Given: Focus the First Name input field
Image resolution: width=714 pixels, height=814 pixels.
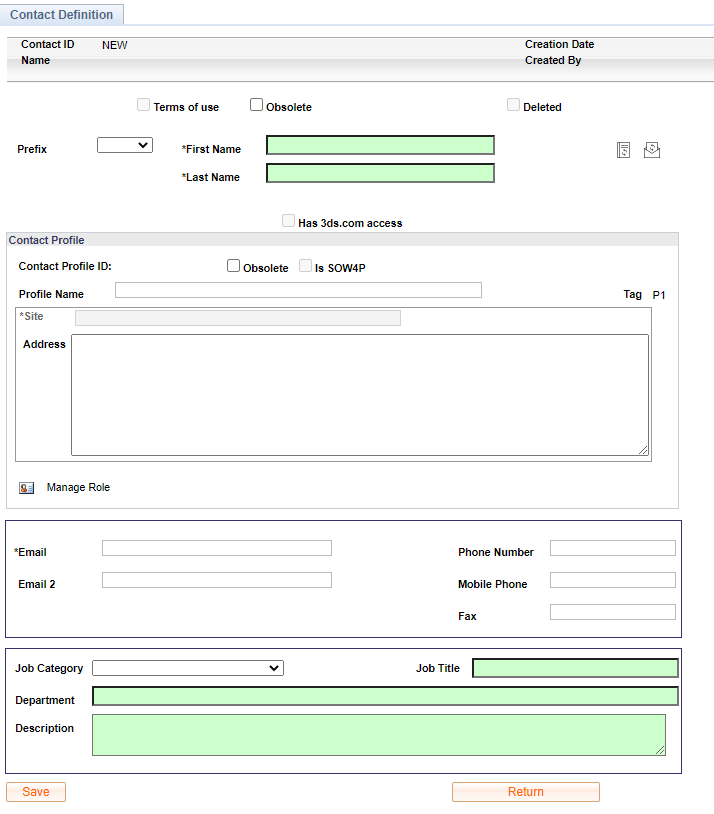Looking at the screenshot, I should pos(380,145).
